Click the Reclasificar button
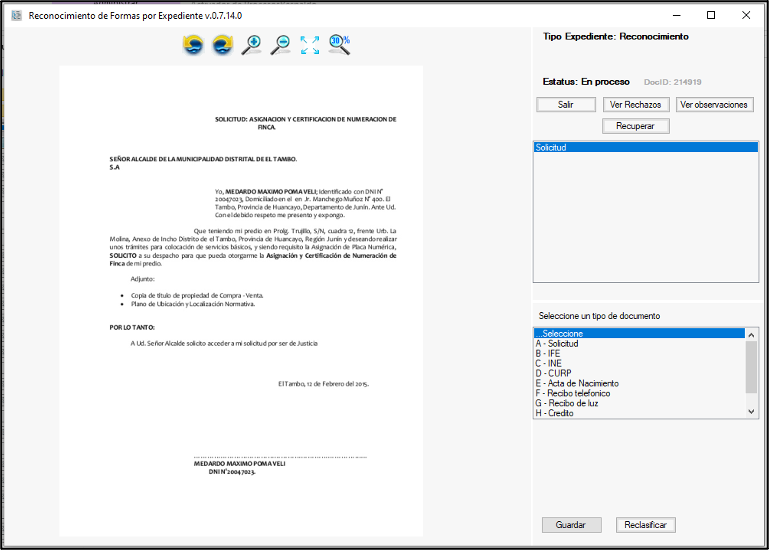Image resolution: width=770 pixels, height=550 pixels. [646, 525]
